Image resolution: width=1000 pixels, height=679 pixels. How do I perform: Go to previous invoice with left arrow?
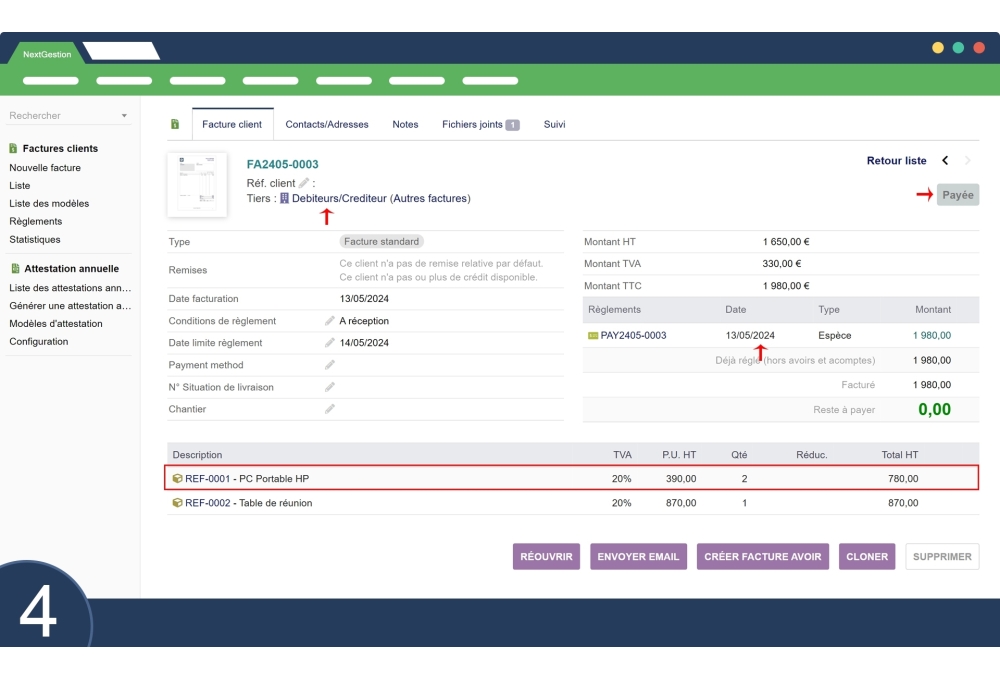pos(945,161)
